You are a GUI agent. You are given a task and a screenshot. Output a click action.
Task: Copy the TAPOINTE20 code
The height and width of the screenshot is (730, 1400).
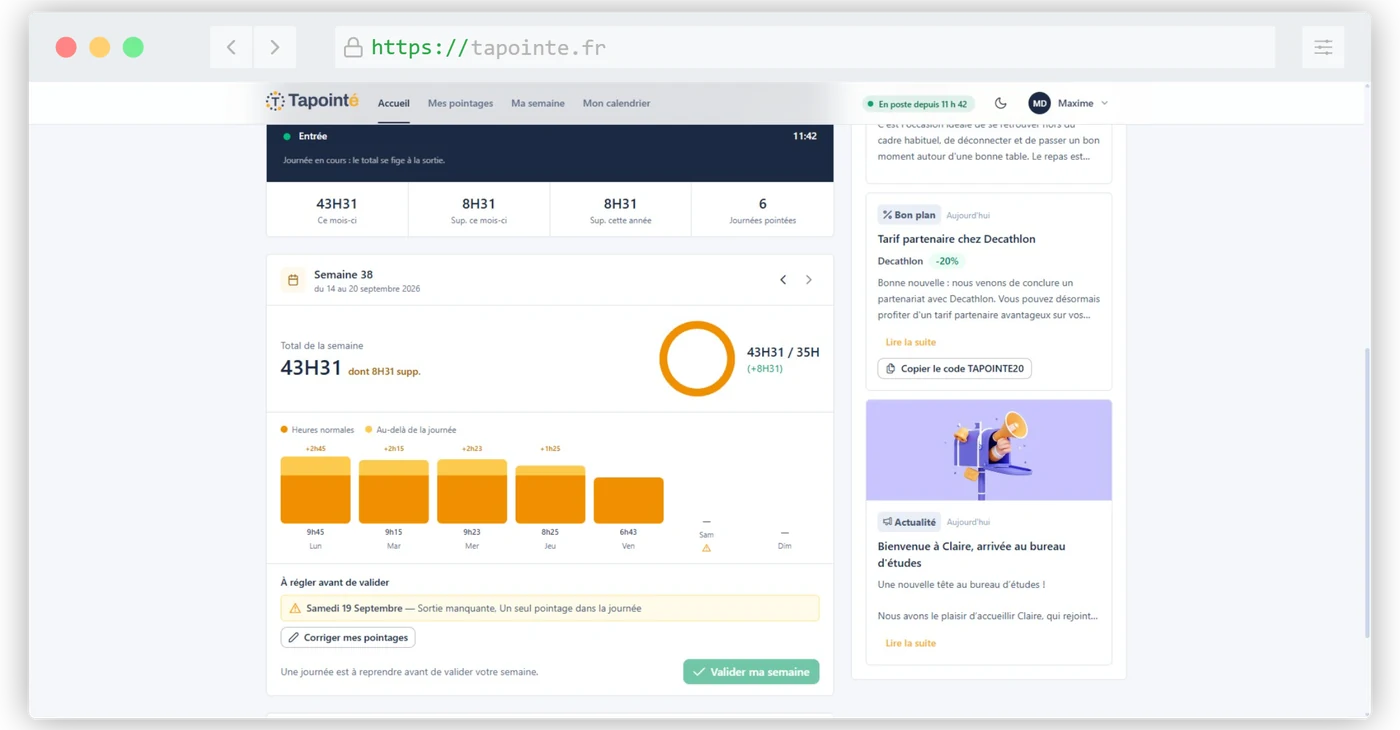(954, 369)
